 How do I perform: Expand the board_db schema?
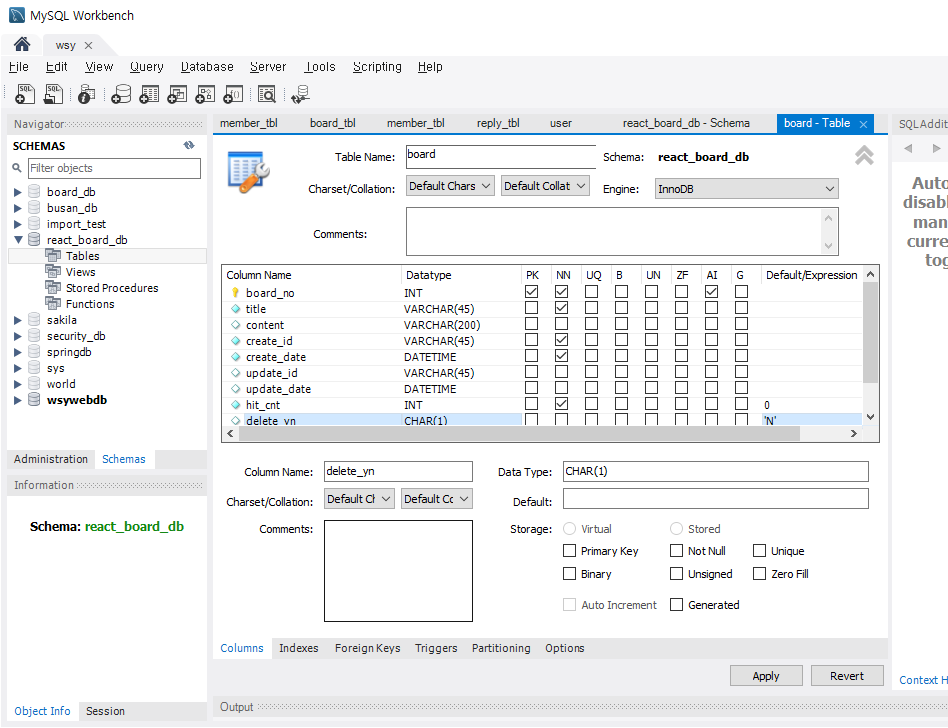point(18,192)
